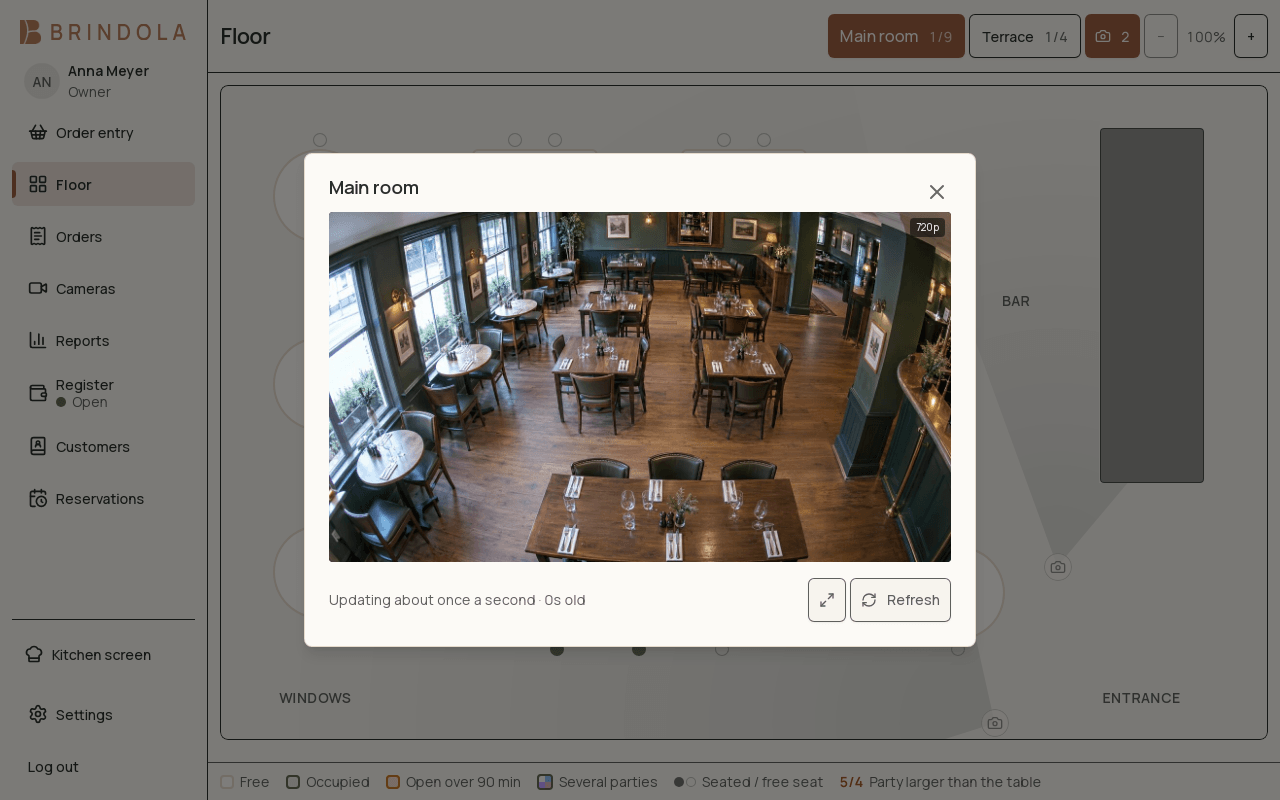The height and width of the screenshot is (800, 1280).
Task: Open the Kitchen screen chef hat icon
Action: click(x=34, y=654)
